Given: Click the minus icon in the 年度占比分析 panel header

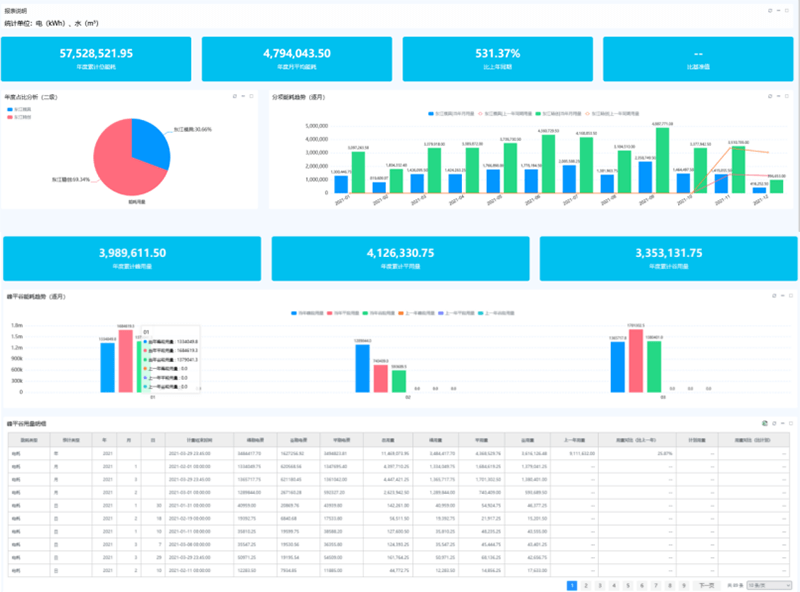Looking at the screenshot, I should (x=244, y=96).
